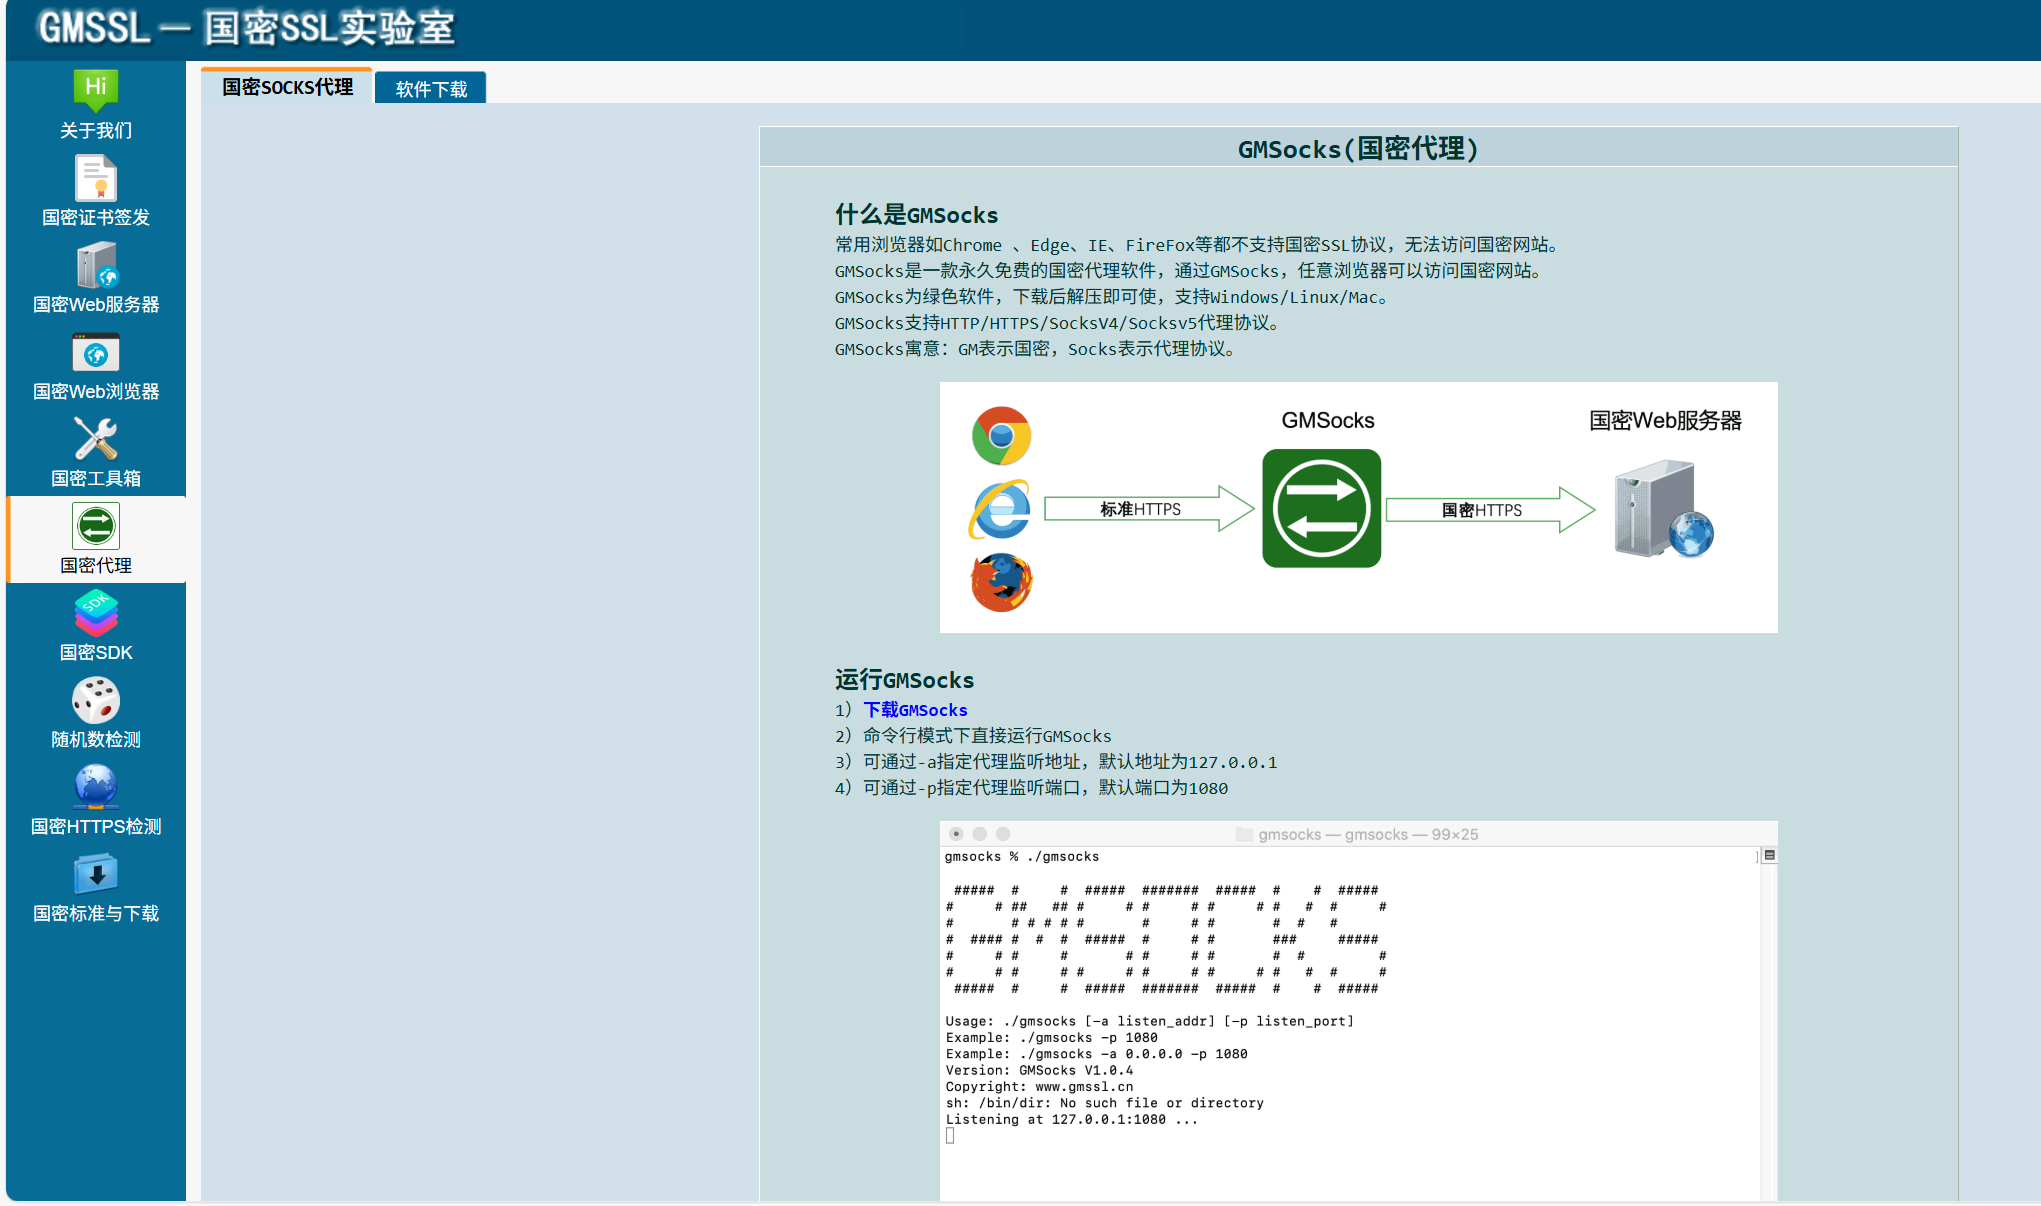Click the 下载GMSocks link
The height and width of the screenshot is (1206, 2041).
pyautogui.click(x=915, y=710)
